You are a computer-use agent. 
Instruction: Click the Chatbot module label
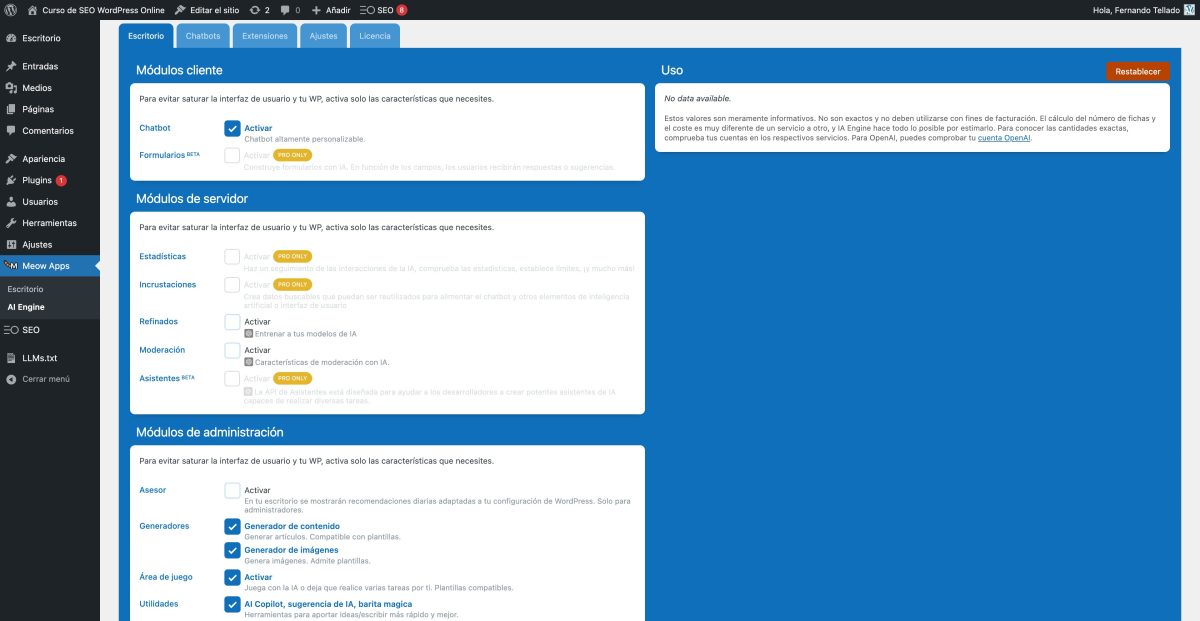[x=155, y=128]
